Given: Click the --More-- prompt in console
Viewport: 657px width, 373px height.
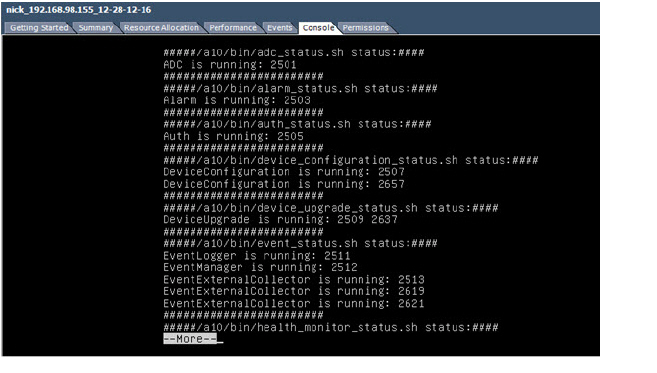Looking at the screenshot, I should (x=190, y=339).
